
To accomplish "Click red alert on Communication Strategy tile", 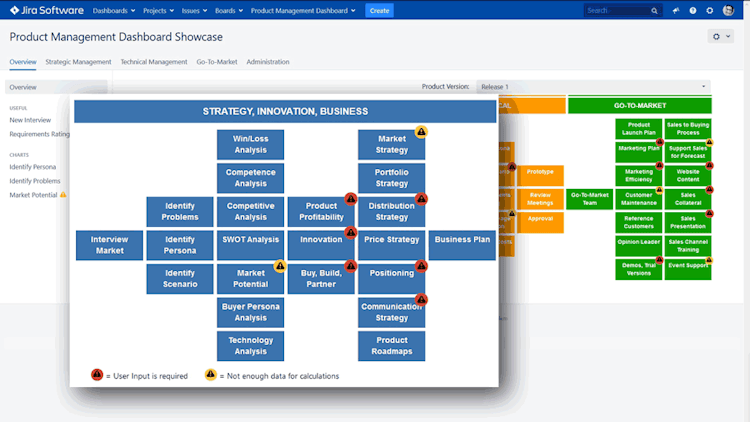I will pyautogui.click(x=421, y=300).
